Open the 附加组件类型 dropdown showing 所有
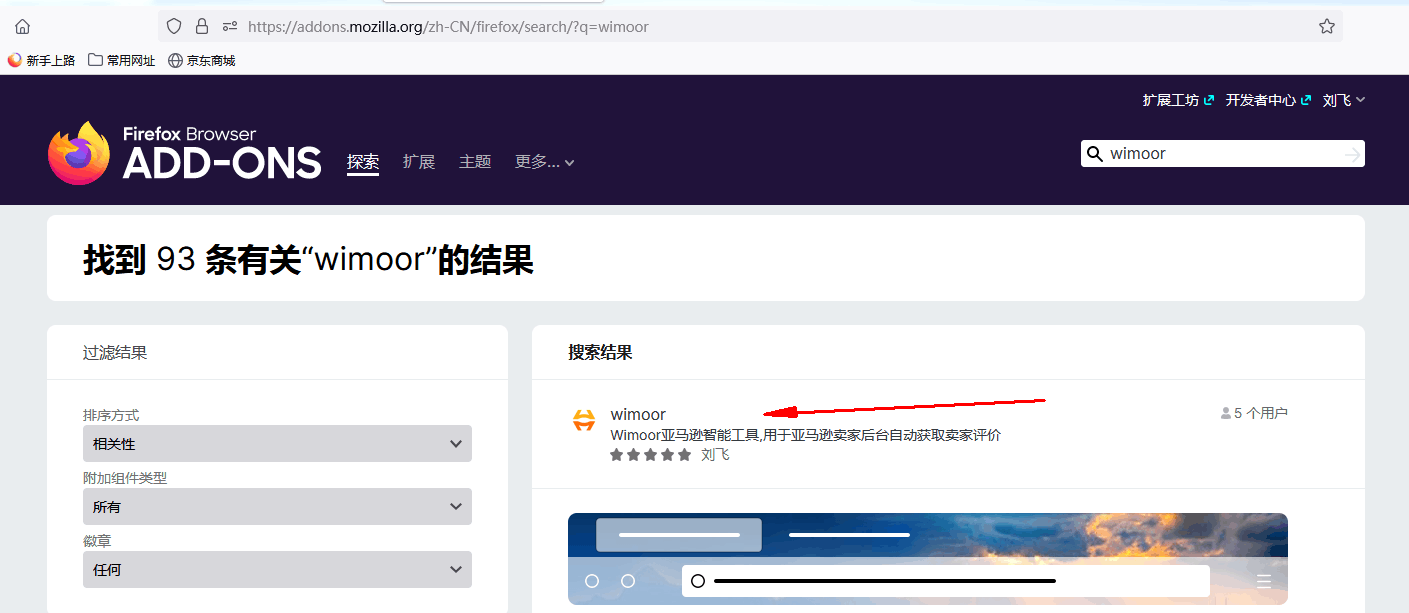This screenshot has width=1409, height=613. [x=277, y=506]
